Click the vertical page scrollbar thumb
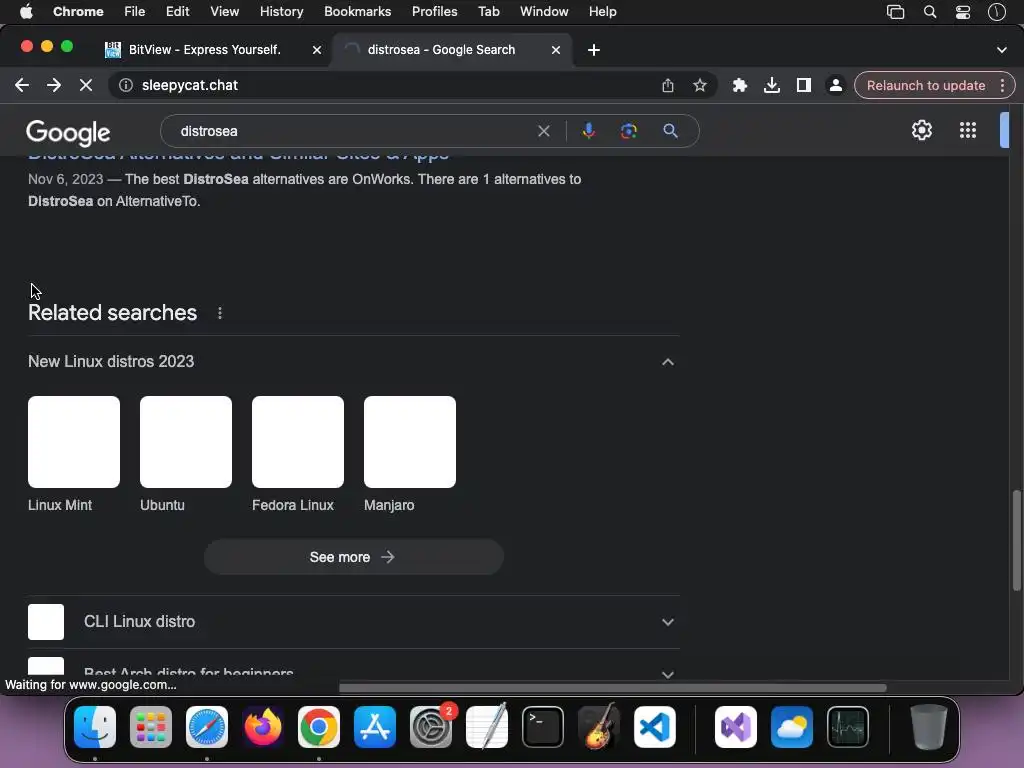This screenshot has width=1024, height=768. pos(1016,541)
